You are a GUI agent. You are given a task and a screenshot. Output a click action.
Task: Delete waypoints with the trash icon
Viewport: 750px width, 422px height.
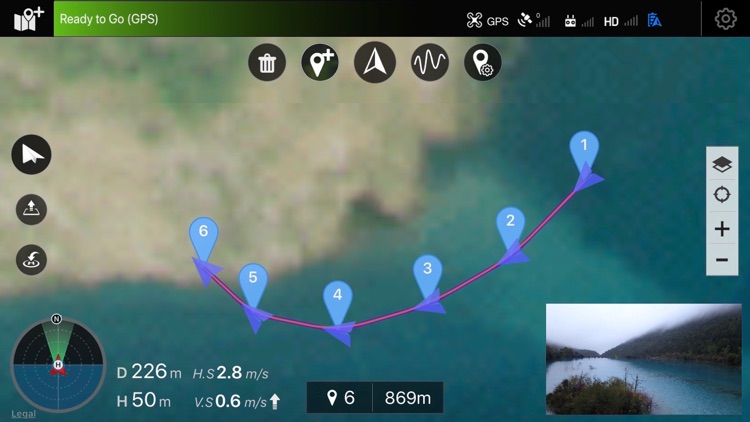pos(267,62)
